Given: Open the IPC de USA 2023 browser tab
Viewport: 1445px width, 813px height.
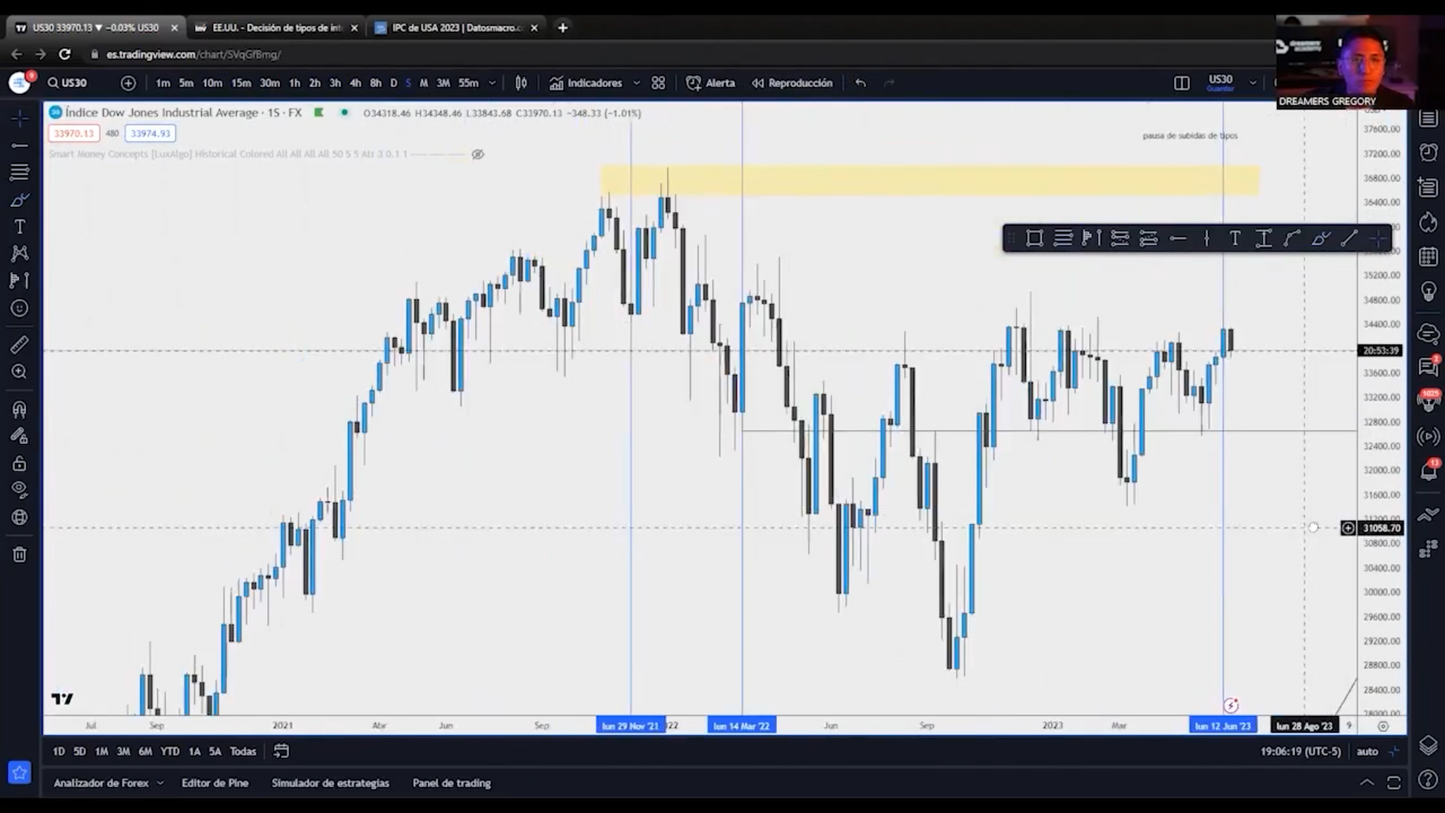Looking at the screenshot, I should point(456,28).
